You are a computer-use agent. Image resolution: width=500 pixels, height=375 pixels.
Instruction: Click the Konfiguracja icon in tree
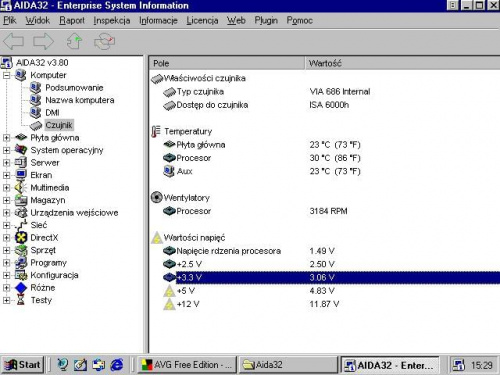point(21,275)
